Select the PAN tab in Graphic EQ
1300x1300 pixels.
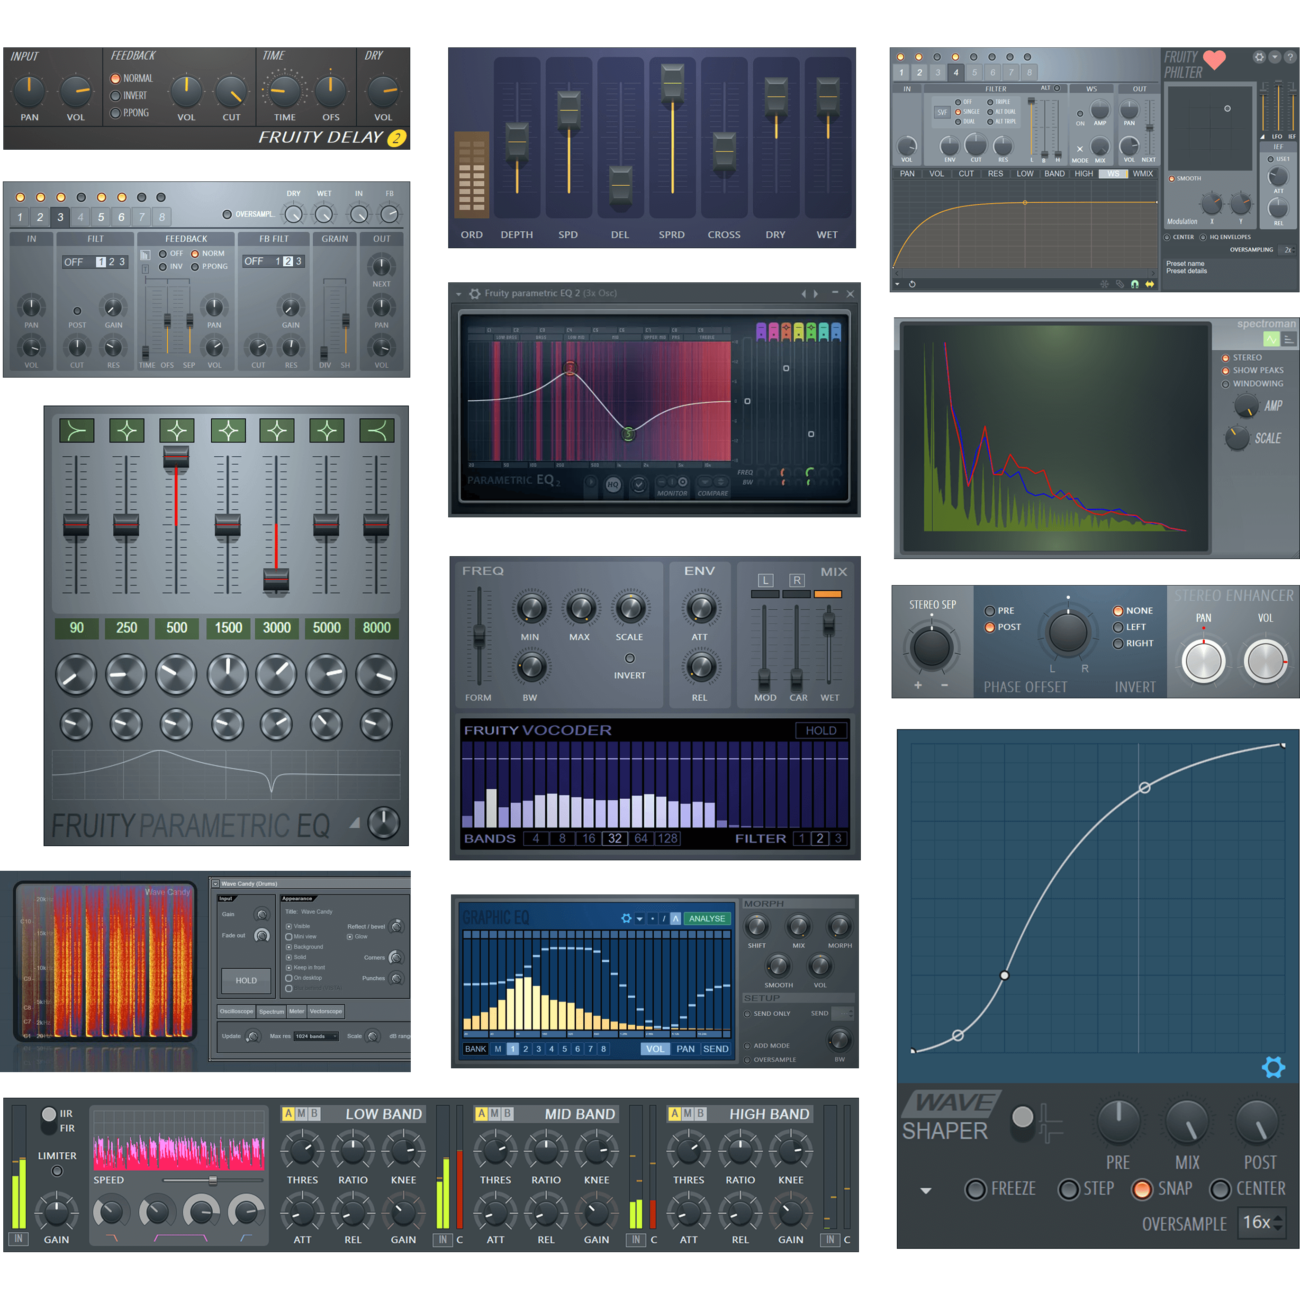(685, 1049)
